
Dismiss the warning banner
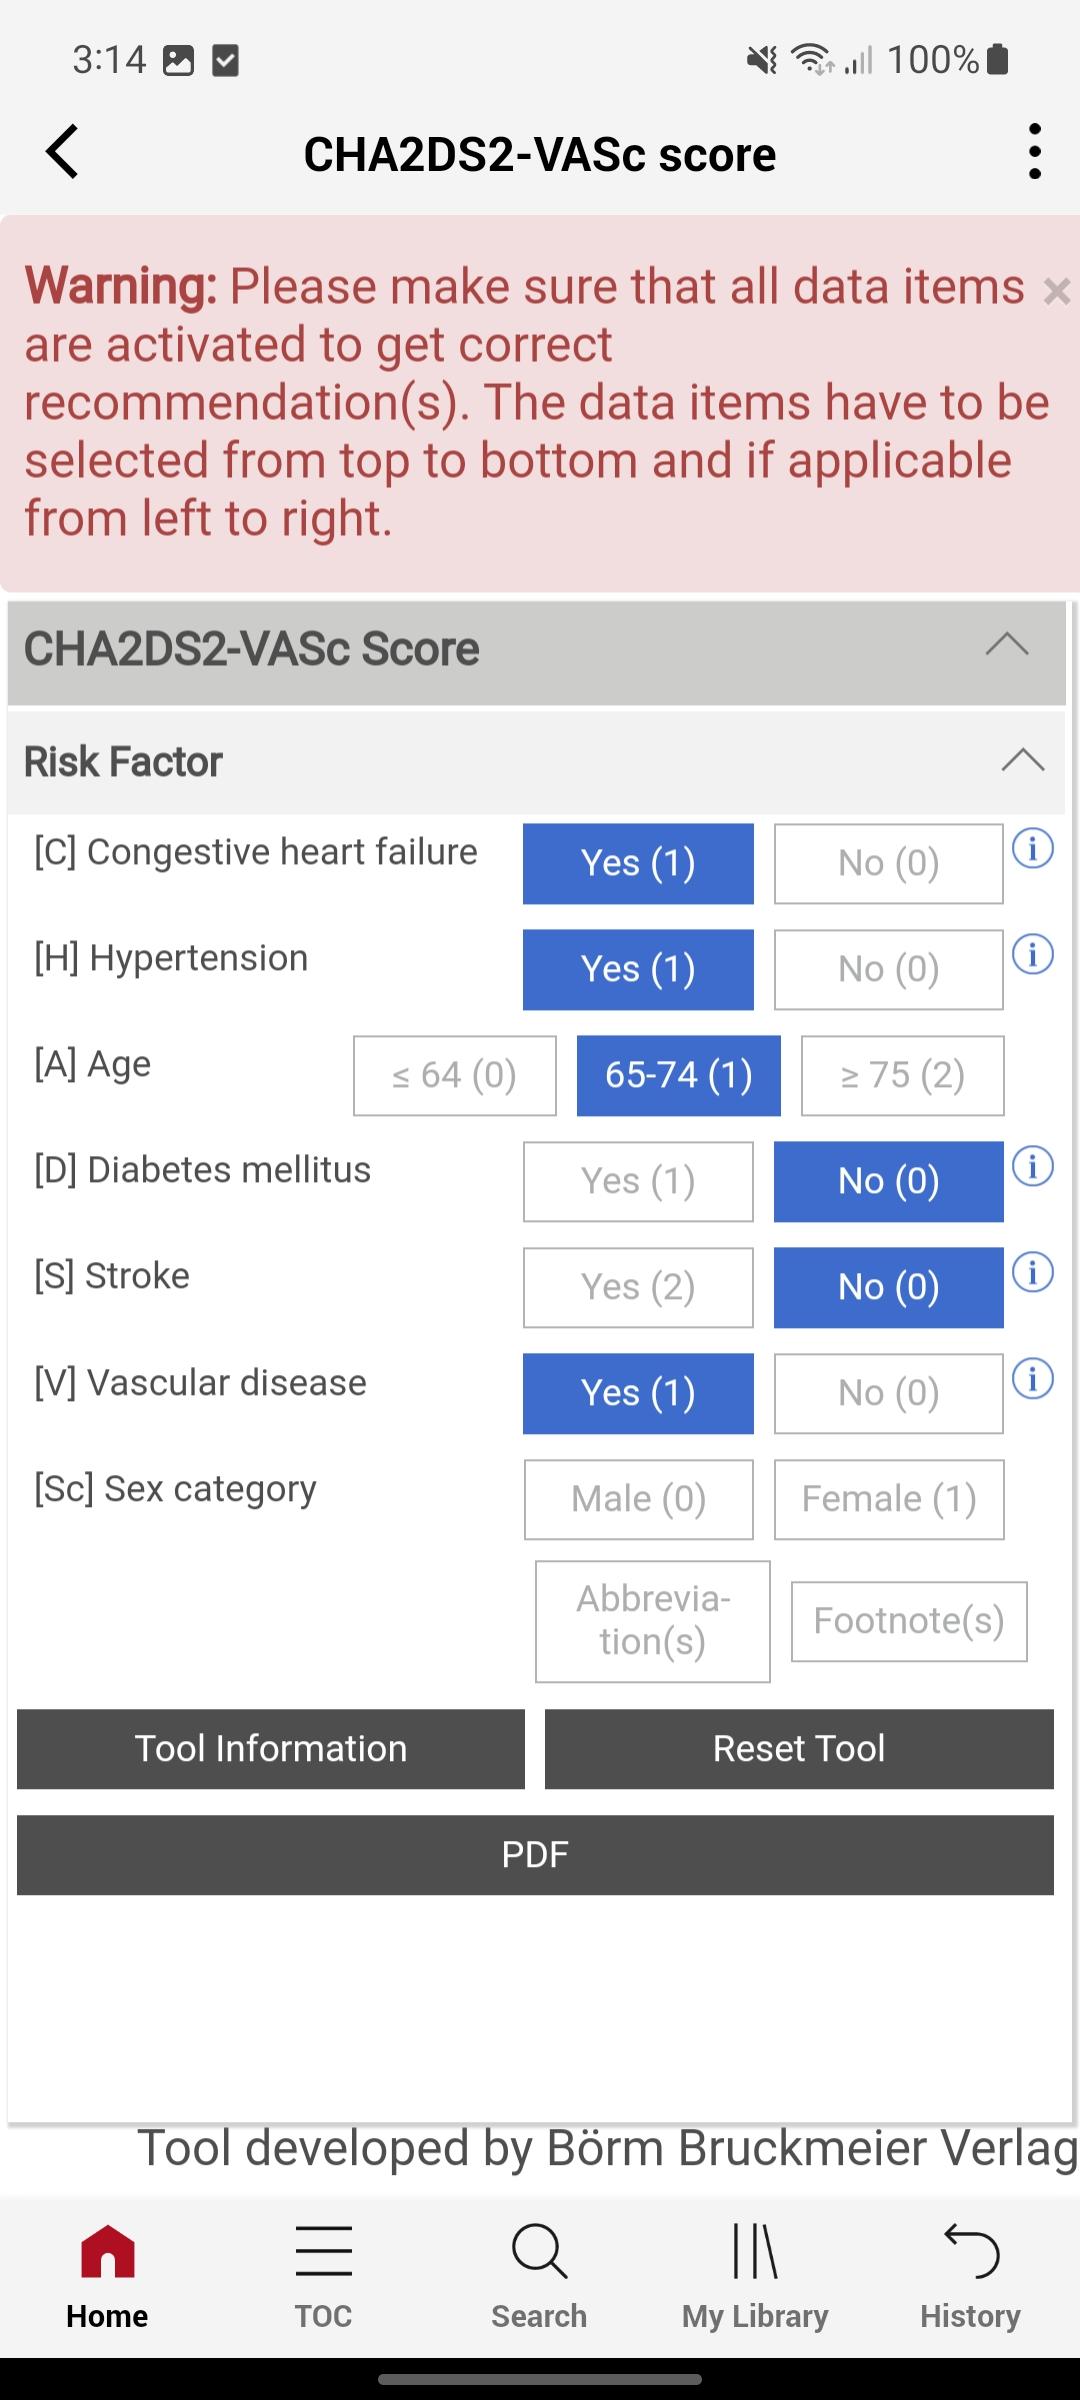pos(1056,291)
